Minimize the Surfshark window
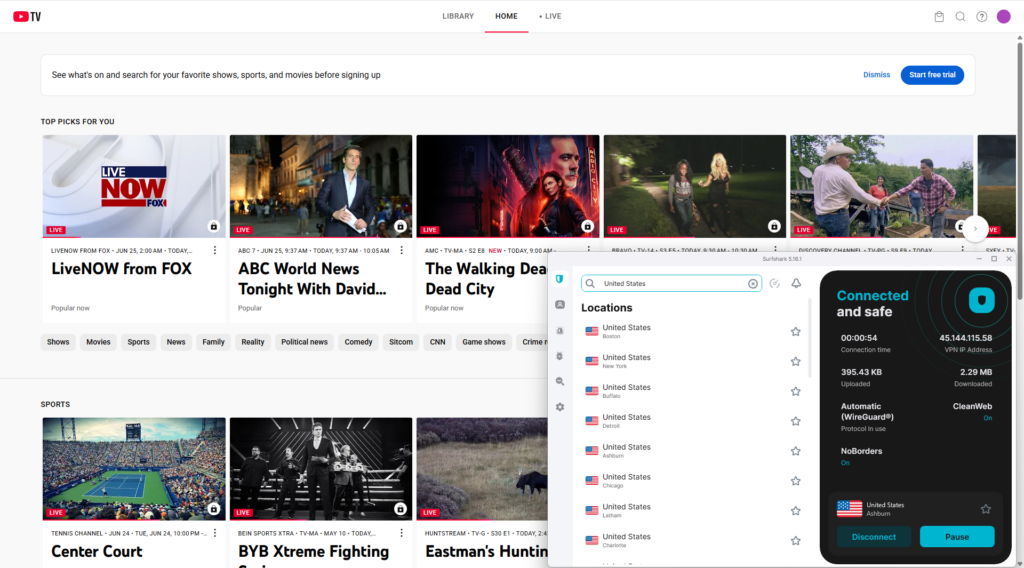 point(979,259)
